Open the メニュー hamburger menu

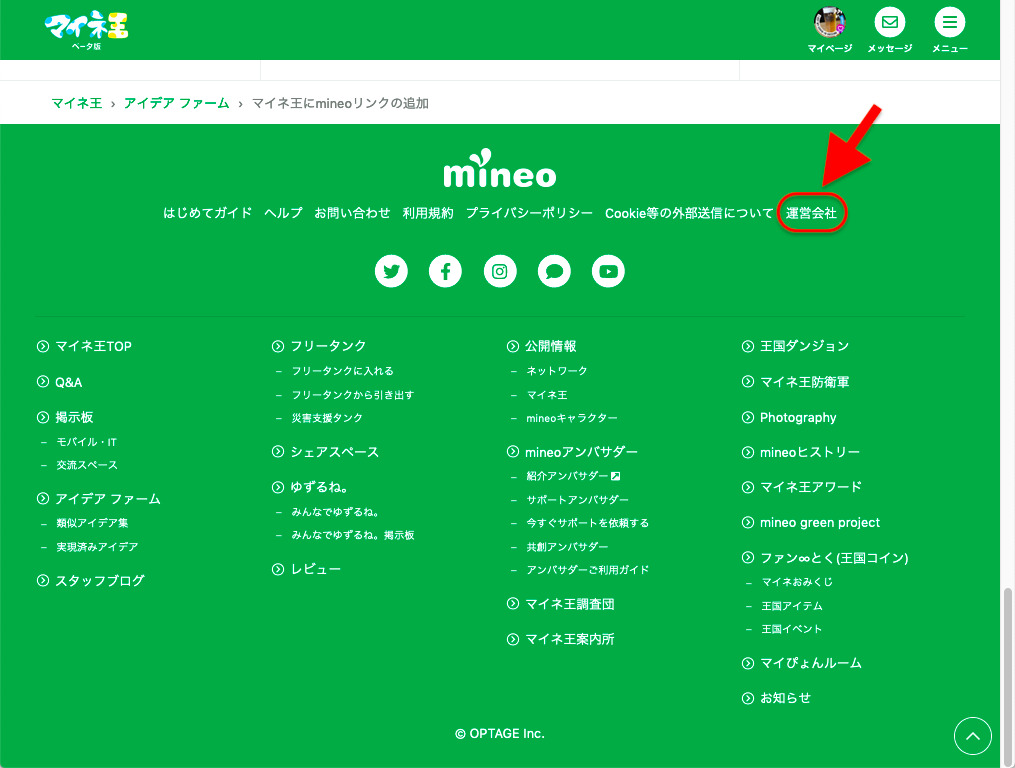949,22
